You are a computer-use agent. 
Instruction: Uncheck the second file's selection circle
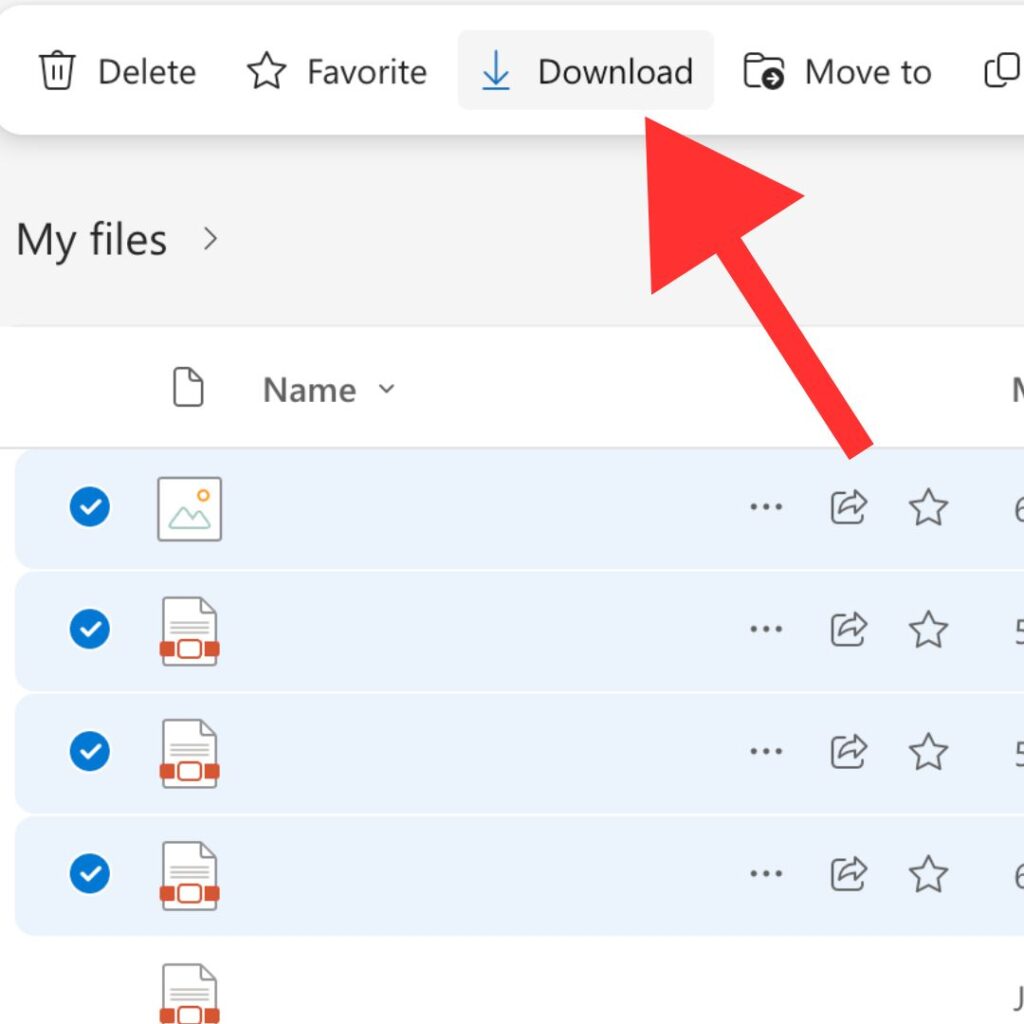[90, 630]
